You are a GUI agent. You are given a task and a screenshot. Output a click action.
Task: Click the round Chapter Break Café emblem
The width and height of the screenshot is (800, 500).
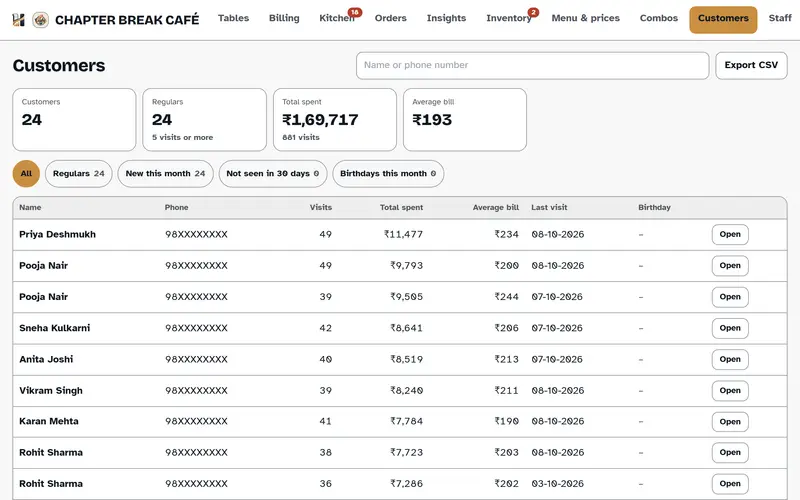pos(41,20)
